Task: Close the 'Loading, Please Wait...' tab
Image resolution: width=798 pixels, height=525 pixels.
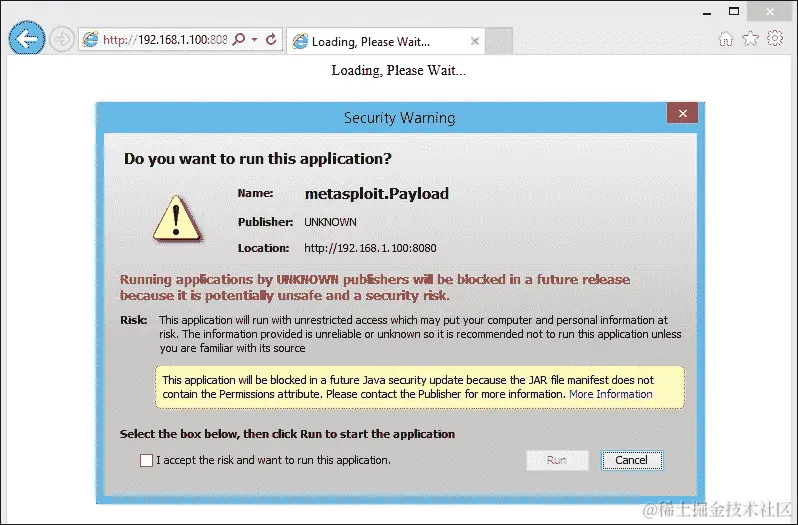Action: [x=474, y=41]
